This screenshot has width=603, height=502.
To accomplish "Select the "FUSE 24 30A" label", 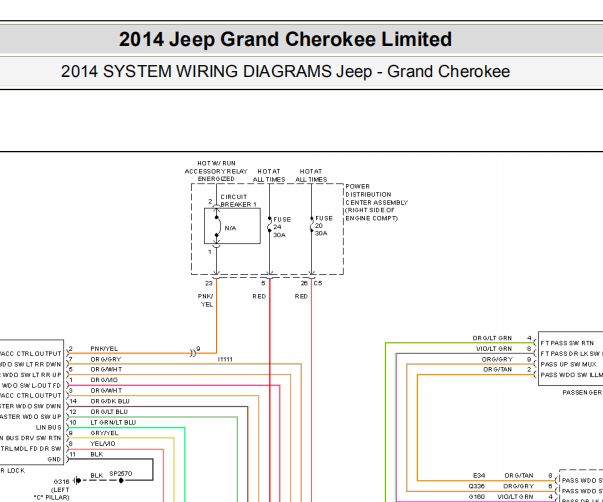I will point(282,227).
